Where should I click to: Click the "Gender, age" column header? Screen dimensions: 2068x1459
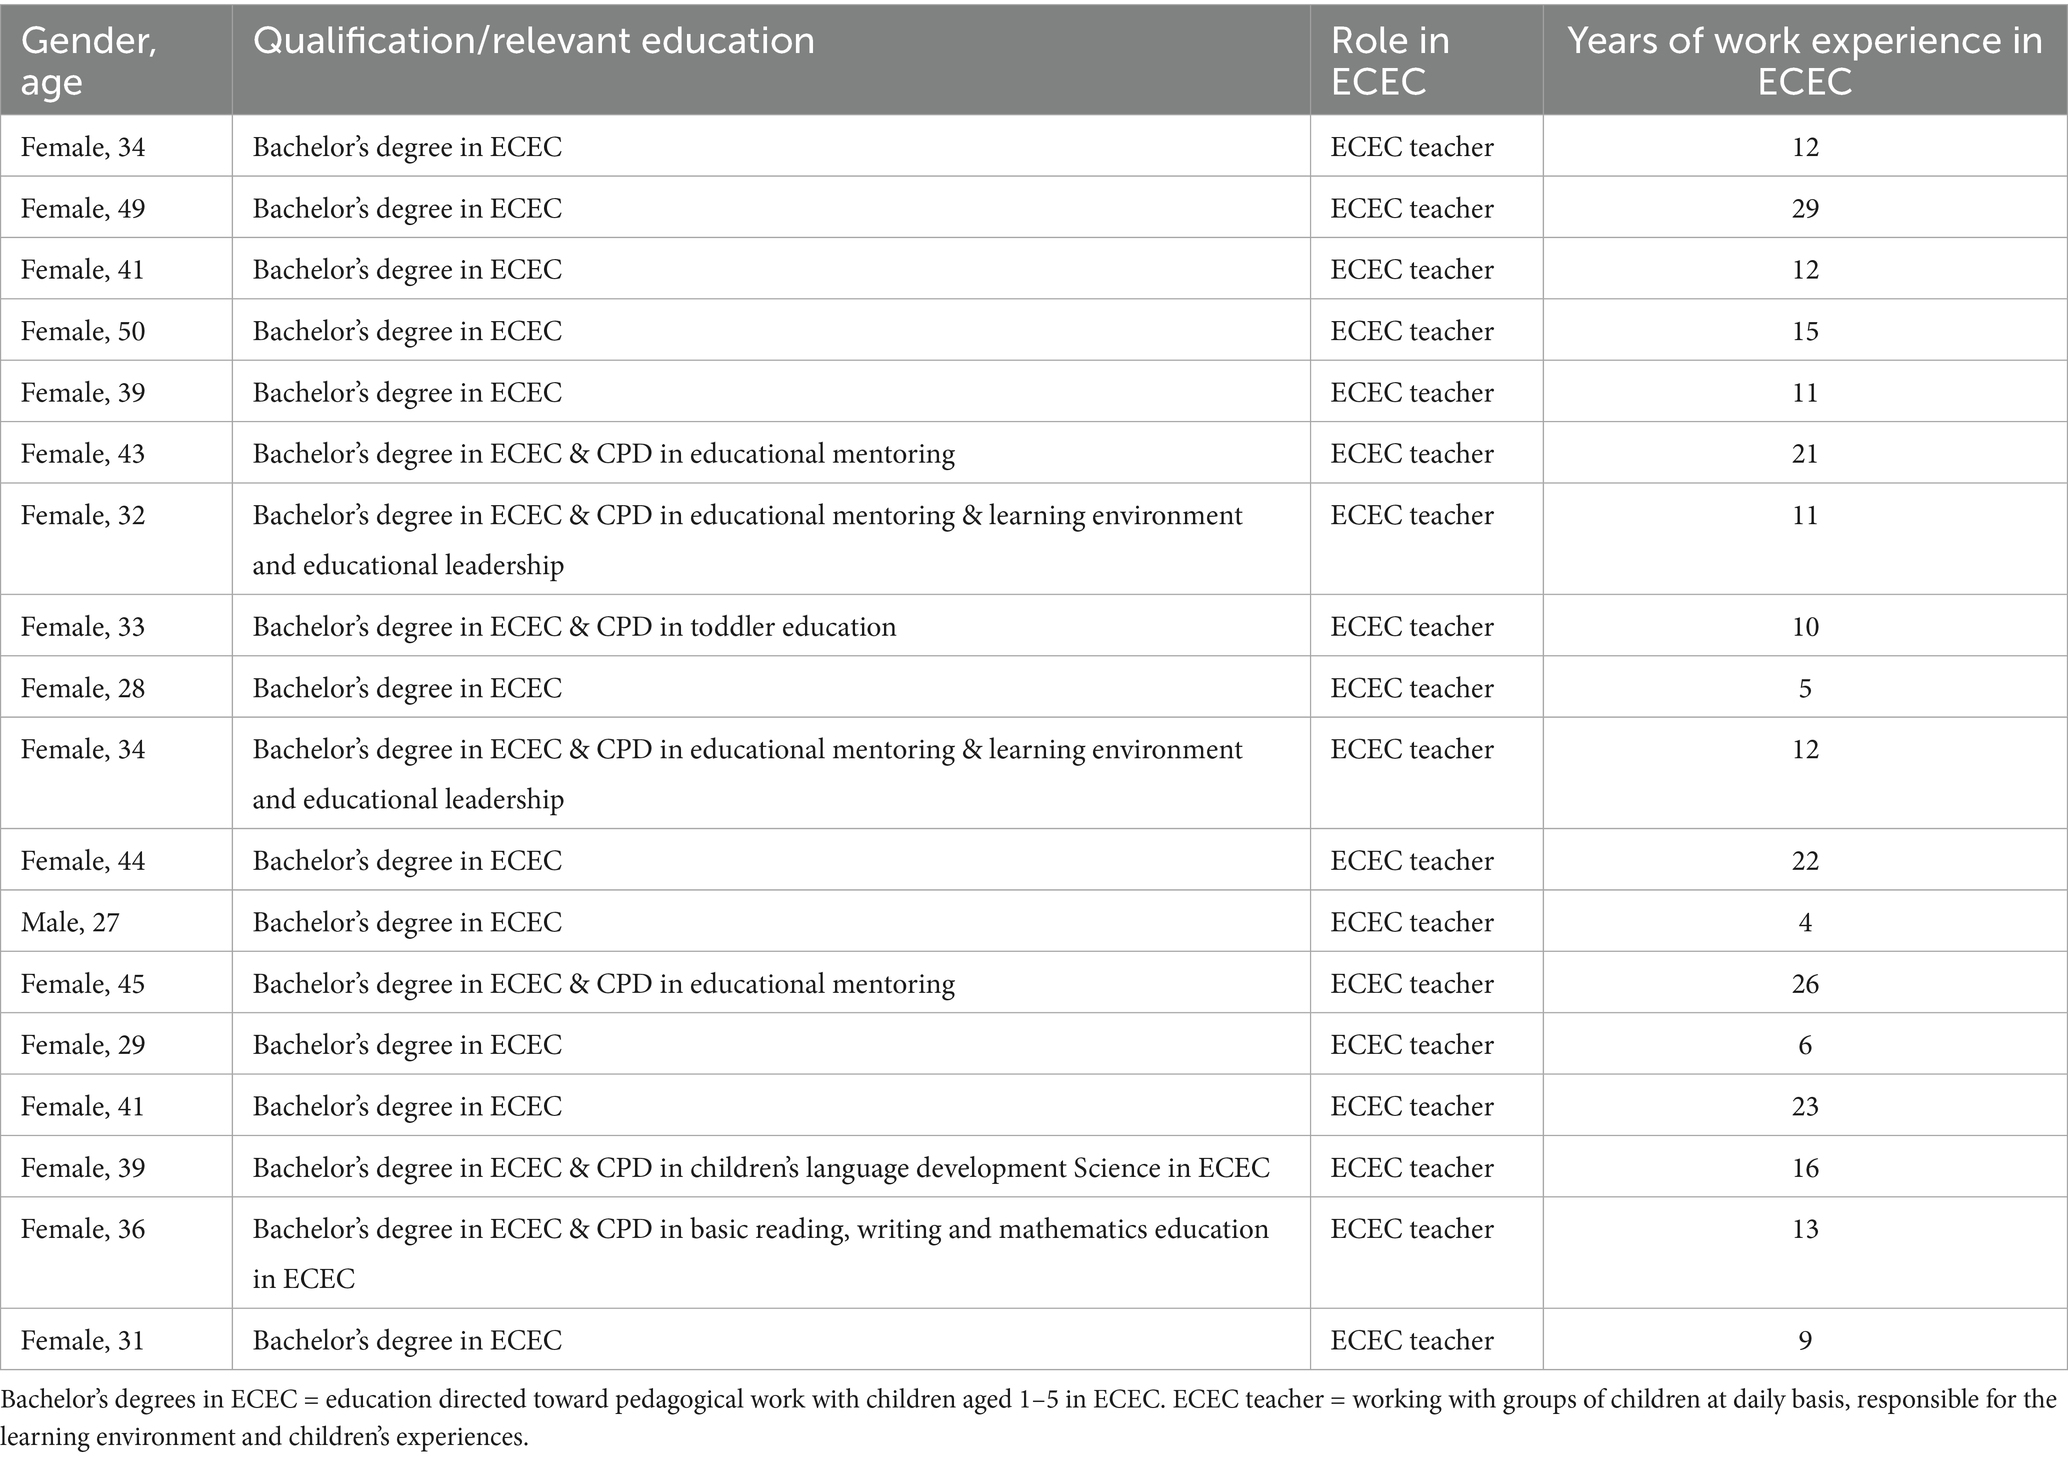pyautogui.click(x=88, y=60)
